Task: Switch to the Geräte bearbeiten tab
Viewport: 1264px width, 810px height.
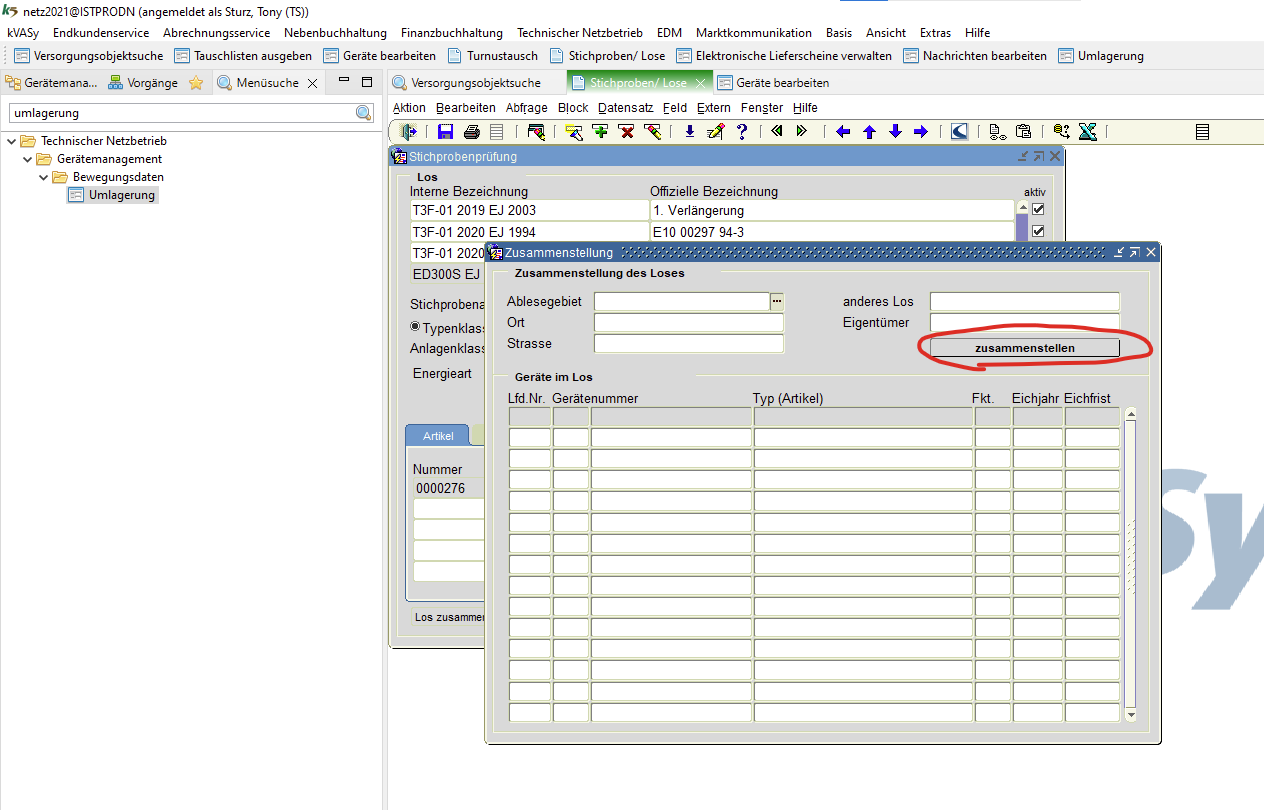Action: [782, 83]
